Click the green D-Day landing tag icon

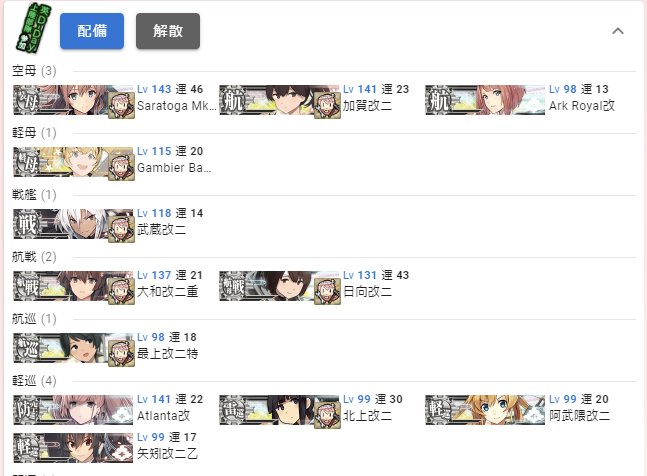(33, 28)
